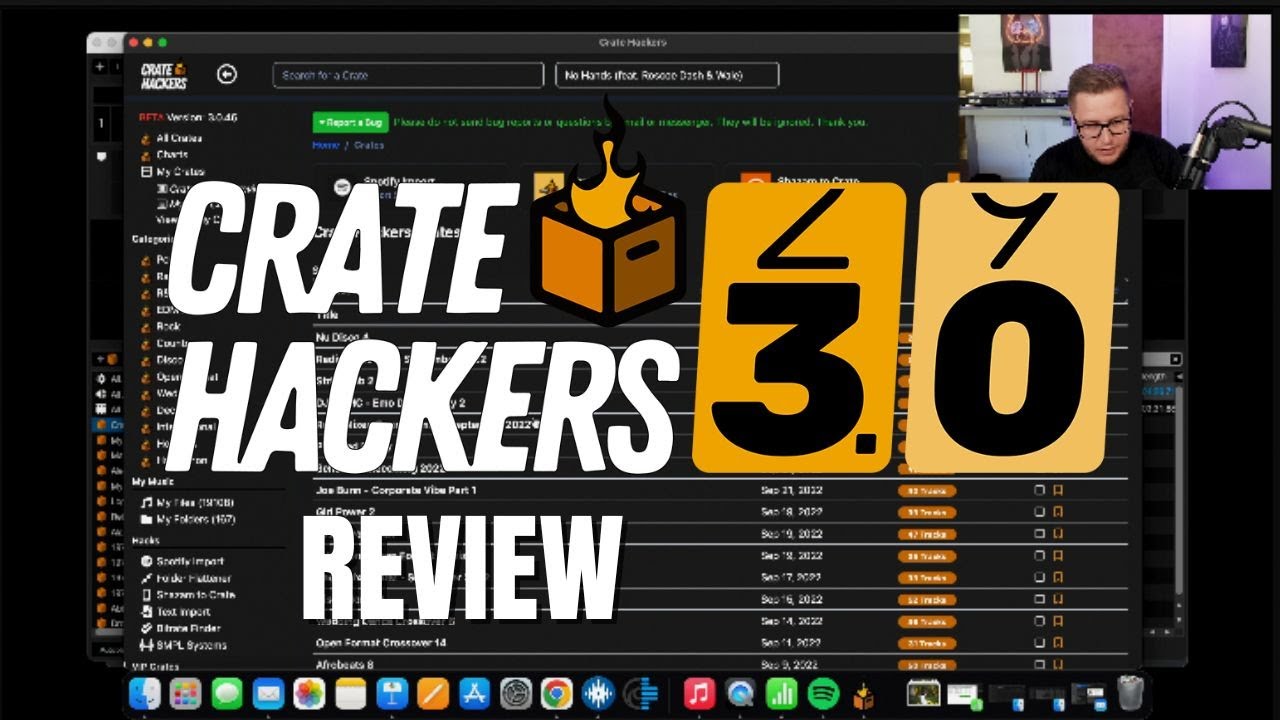Click the back arrow next to Crate Hackers logo

click(227, 74)
